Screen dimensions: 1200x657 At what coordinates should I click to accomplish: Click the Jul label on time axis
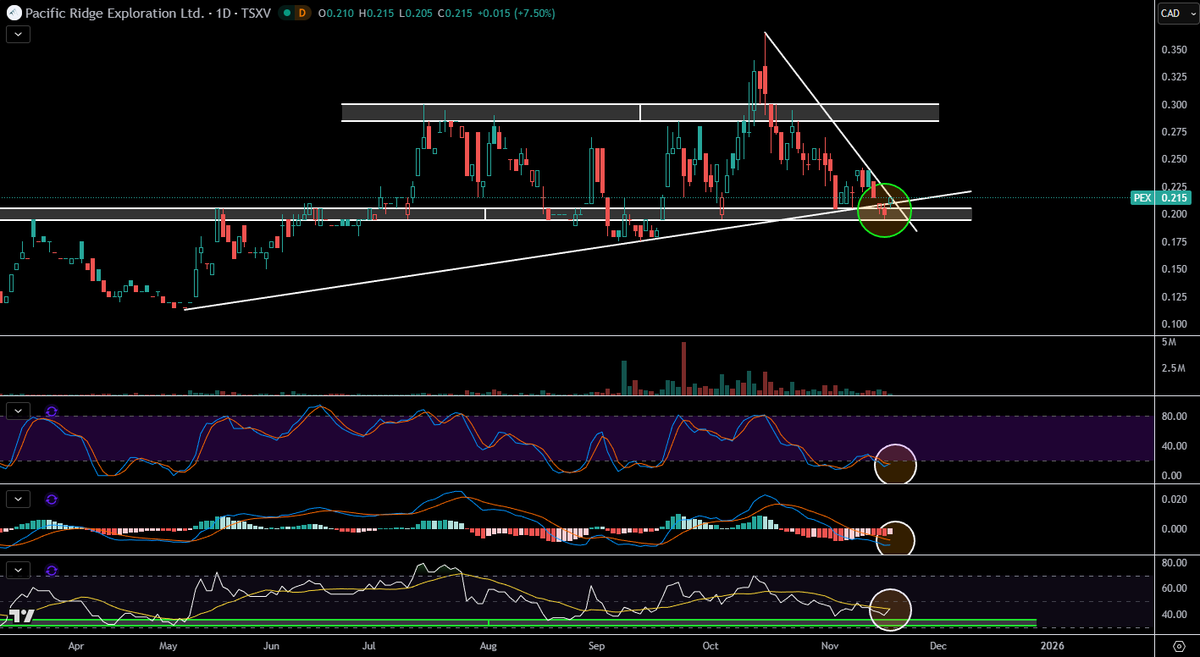coord(369,646)
